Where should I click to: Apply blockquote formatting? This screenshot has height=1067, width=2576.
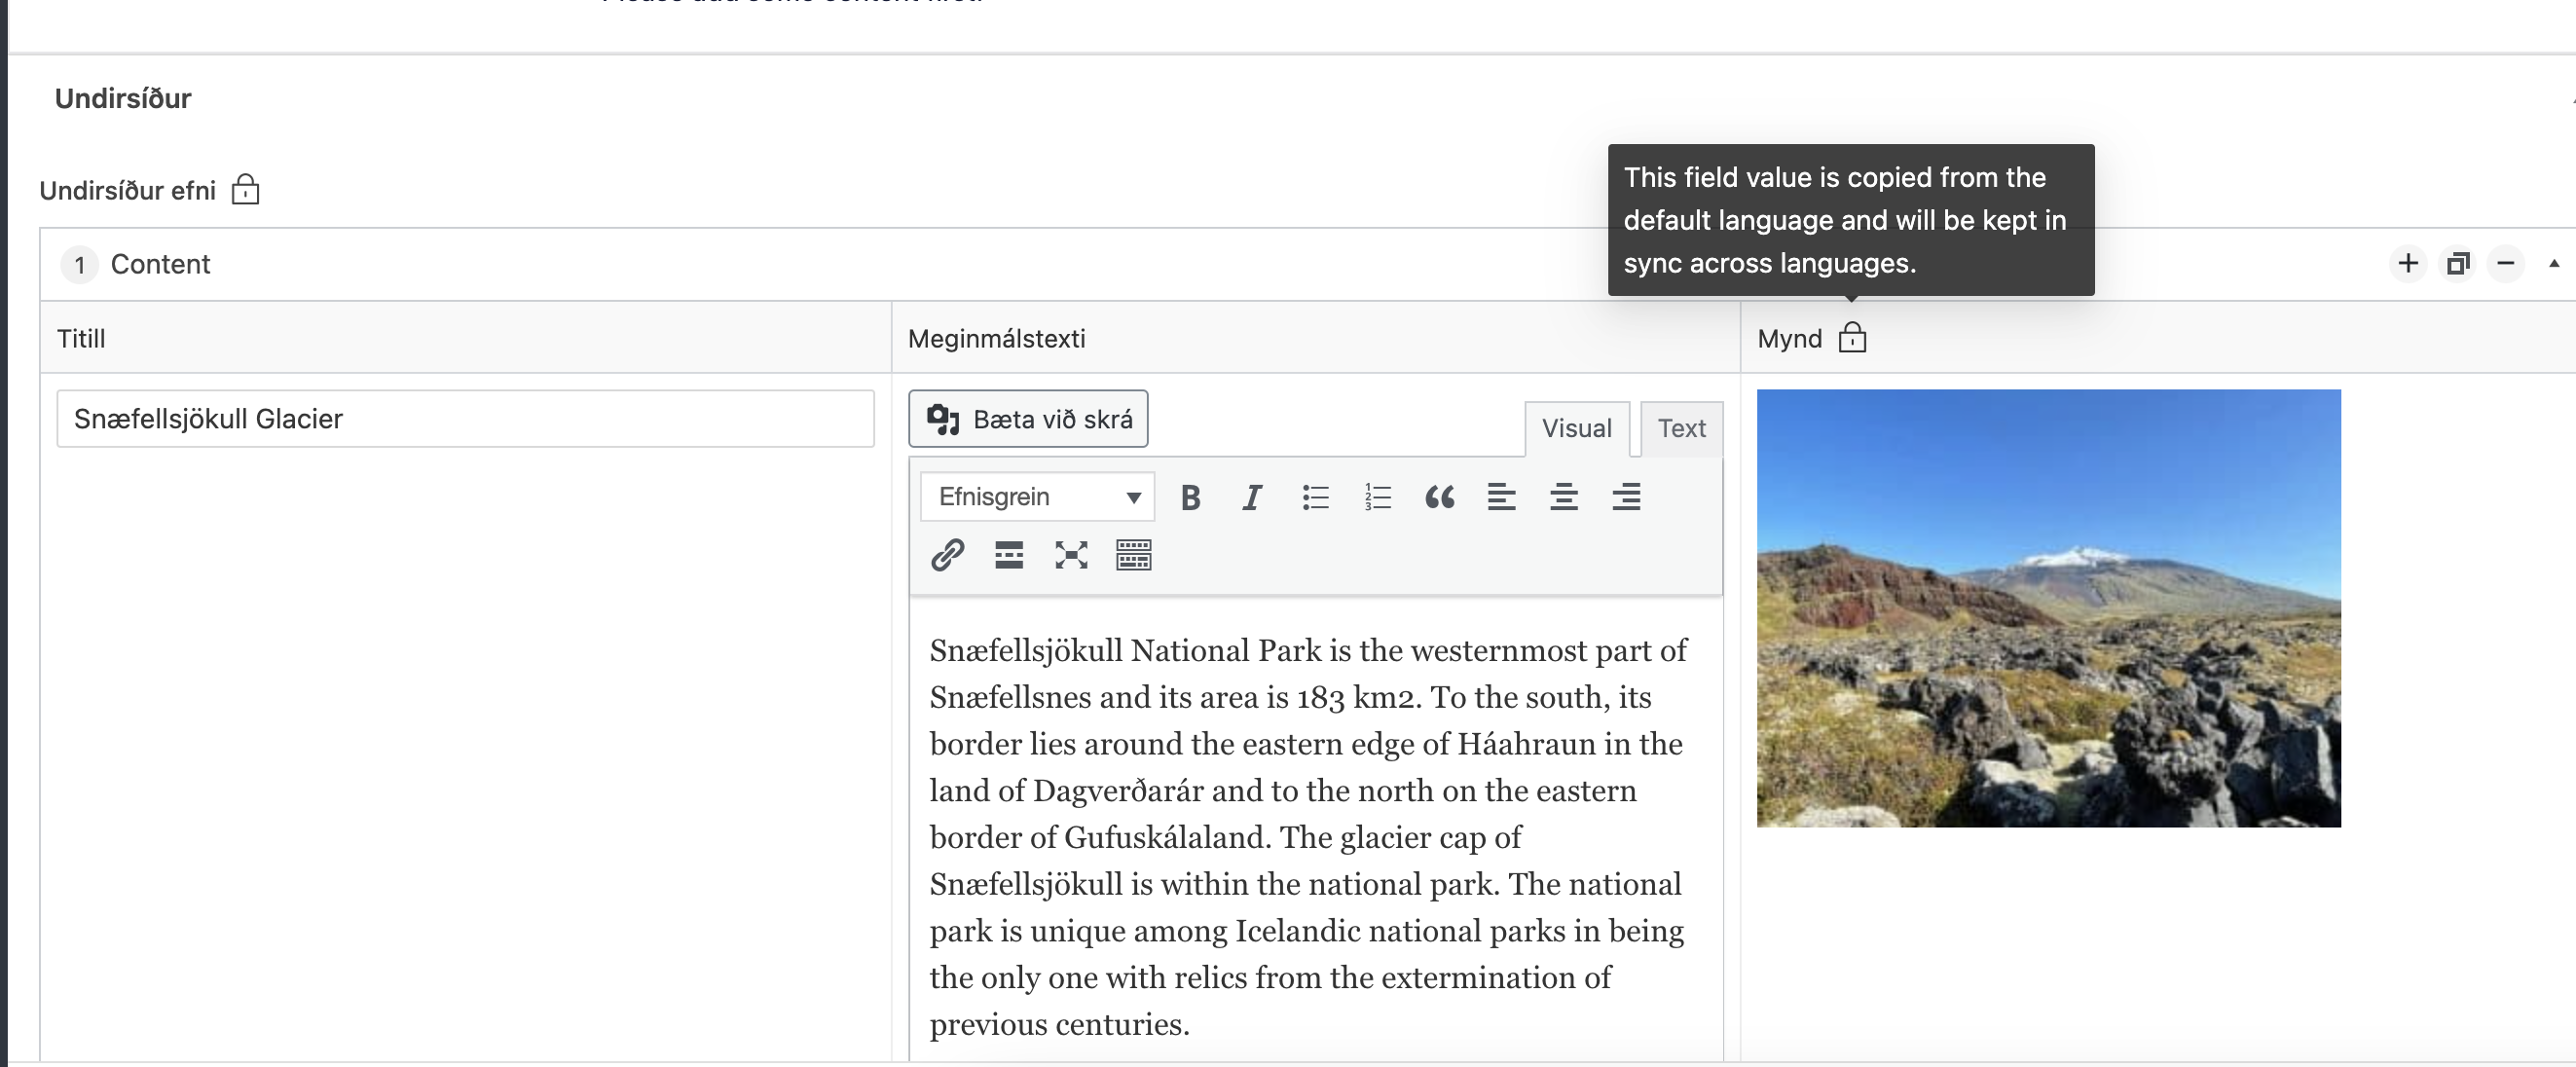(x=1439, y=497)
